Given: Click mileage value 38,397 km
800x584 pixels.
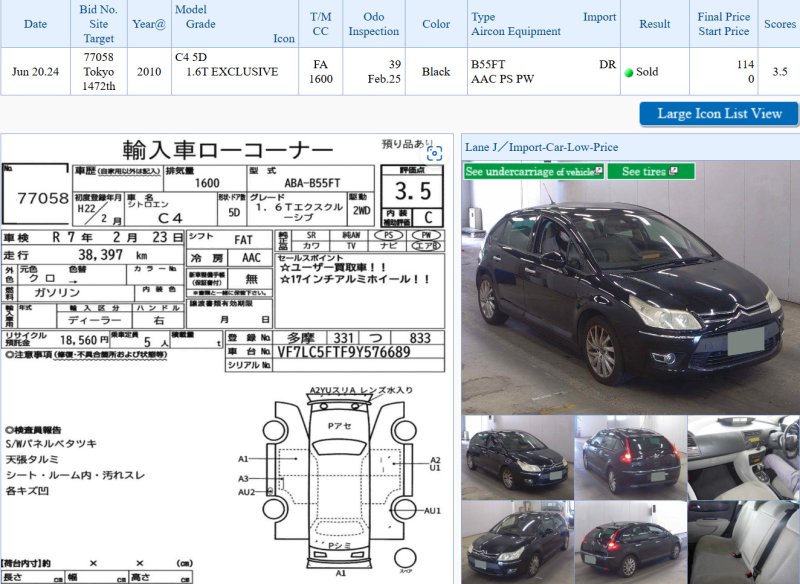Looking at the screenshot, I should (112, 255).
